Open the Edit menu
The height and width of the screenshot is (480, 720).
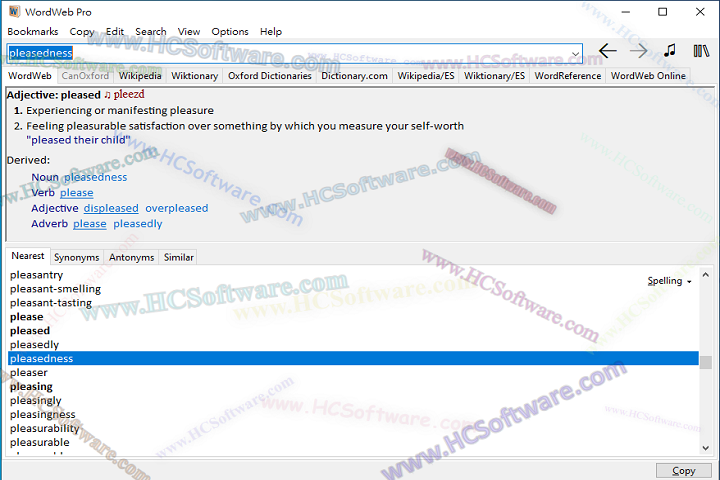coord(115,32)
